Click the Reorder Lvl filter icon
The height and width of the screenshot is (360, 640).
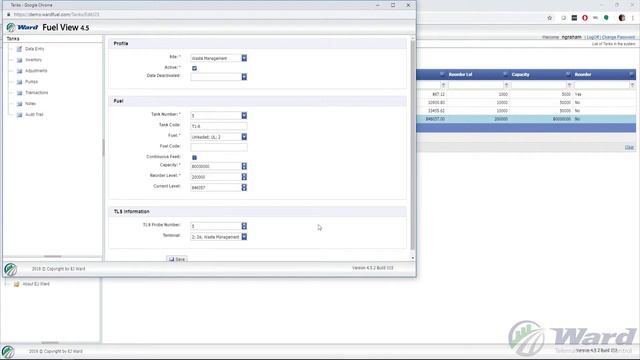506,85
